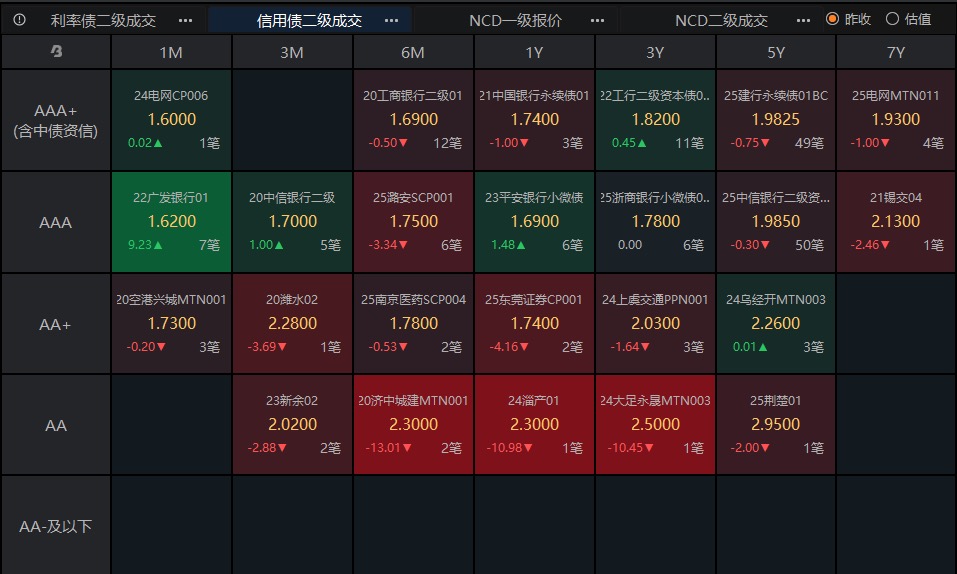The width and height of the screenshot is (957, 574).
Task: Open the more options dots for NCD二级成交
Action: (803, 21)
